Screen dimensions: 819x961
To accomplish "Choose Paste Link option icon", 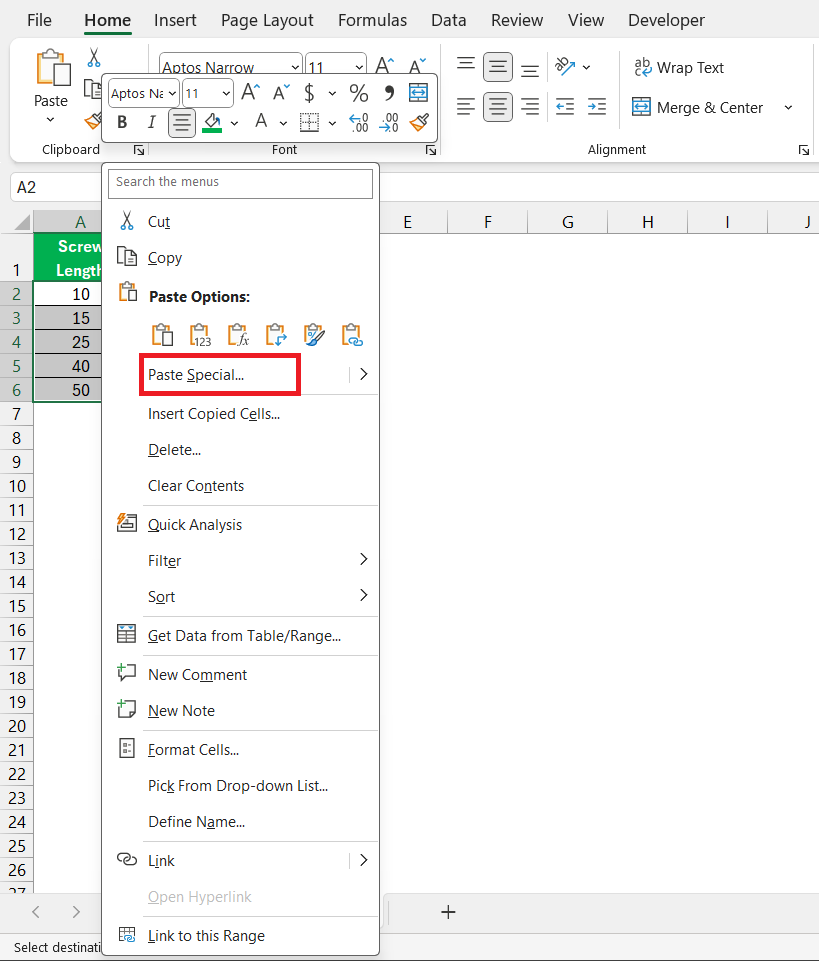I will 352,335.
